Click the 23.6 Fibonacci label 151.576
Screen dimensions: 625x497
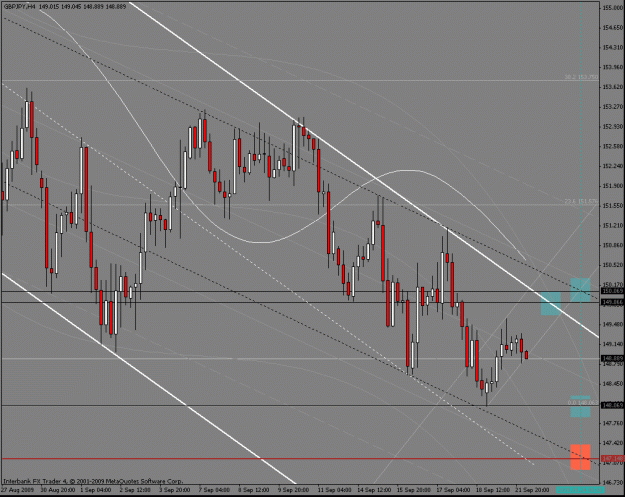pos(581,202)
